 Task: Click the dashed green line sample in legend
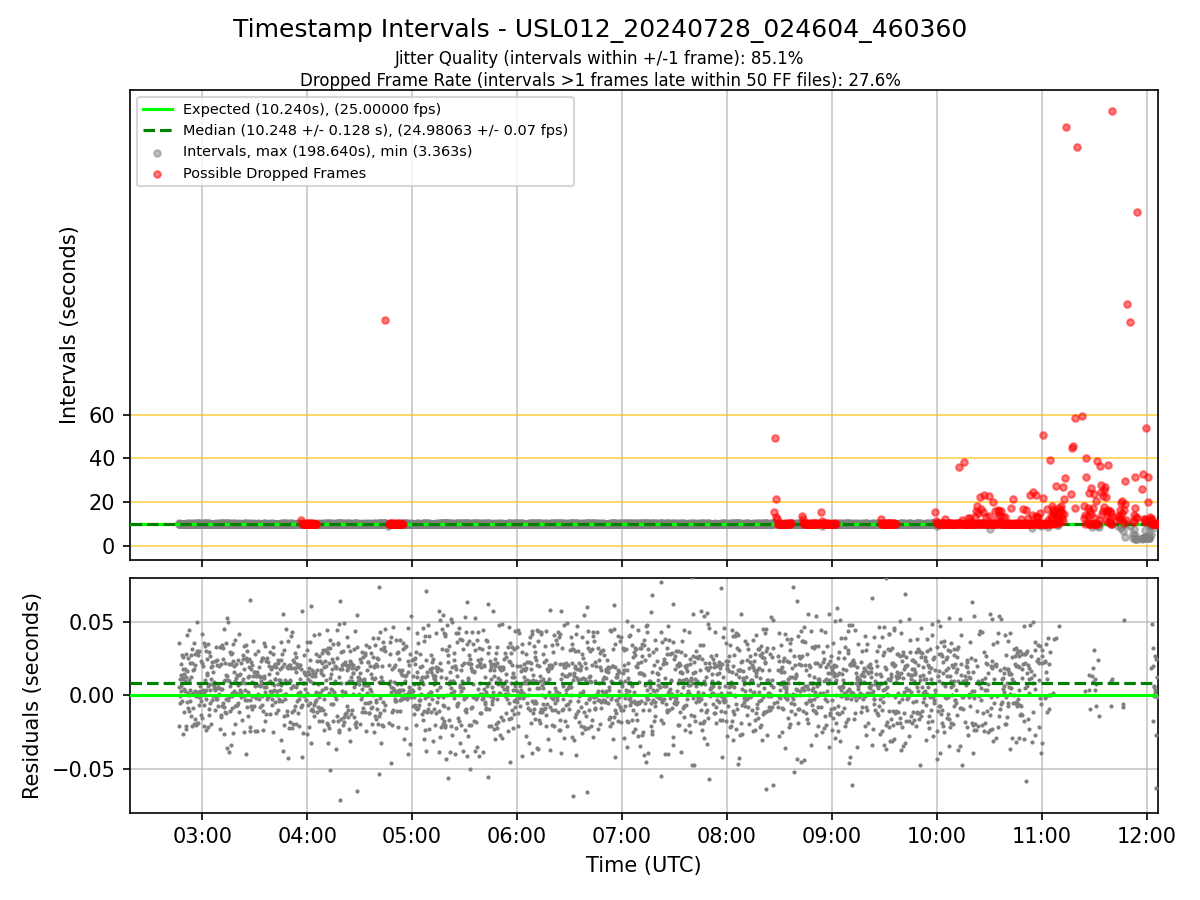click(158, 130)
